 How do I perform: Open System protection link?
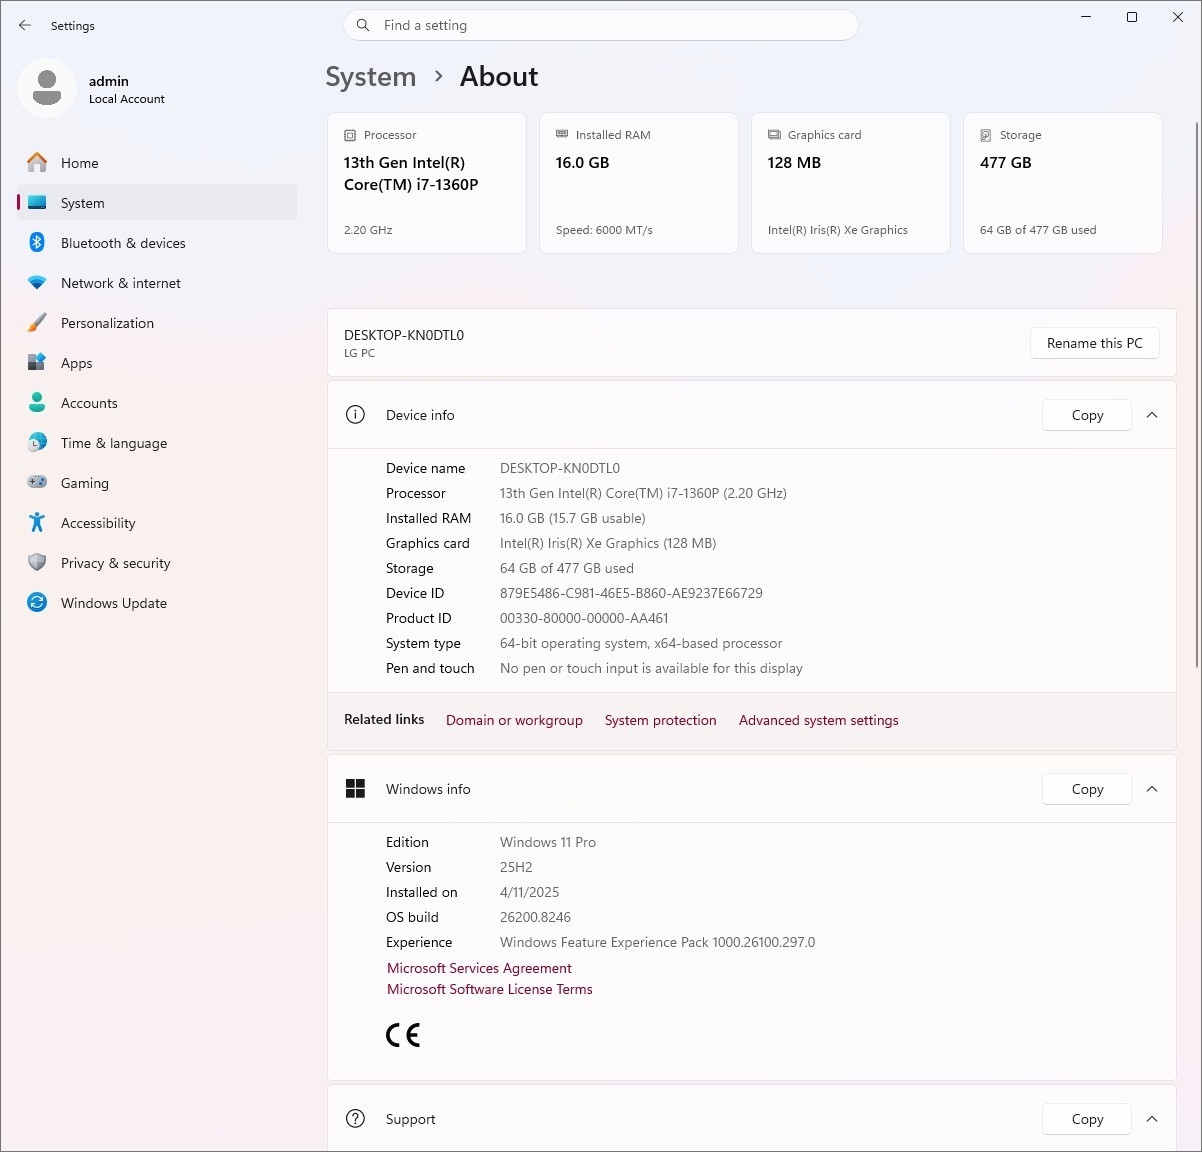(x=660, y=720)
